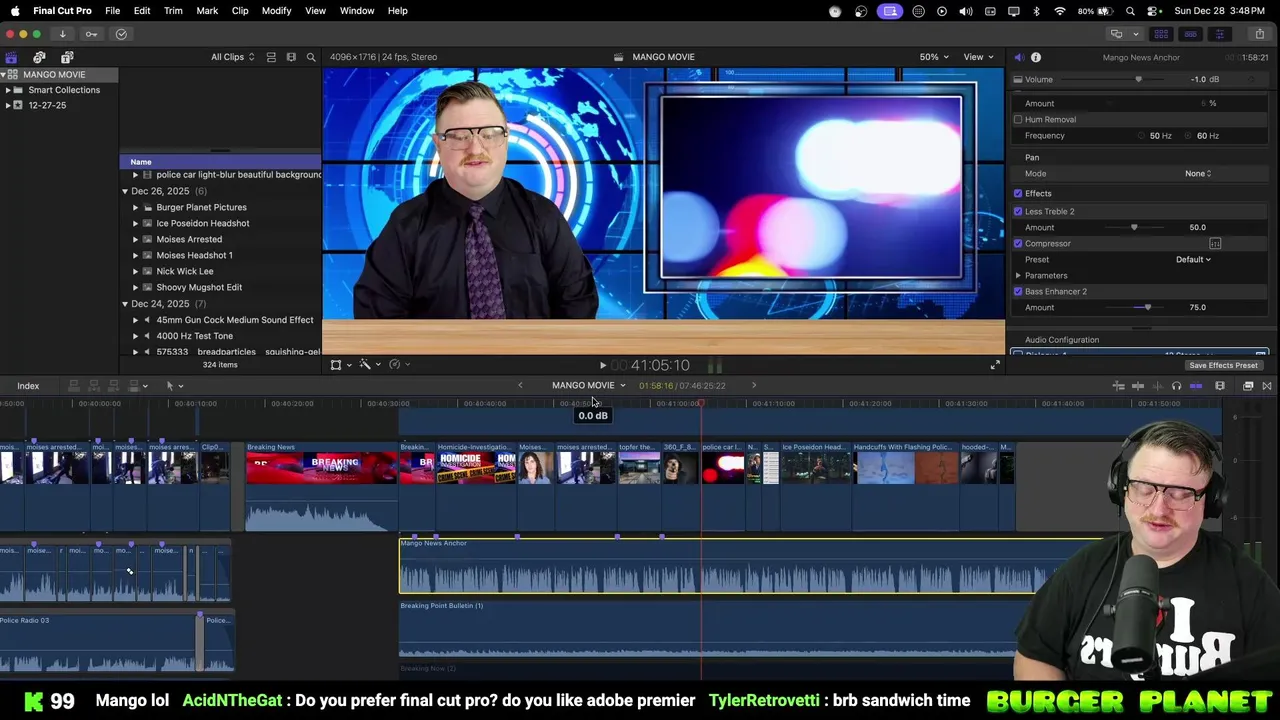Open browser search magnifier

point(311,57)
